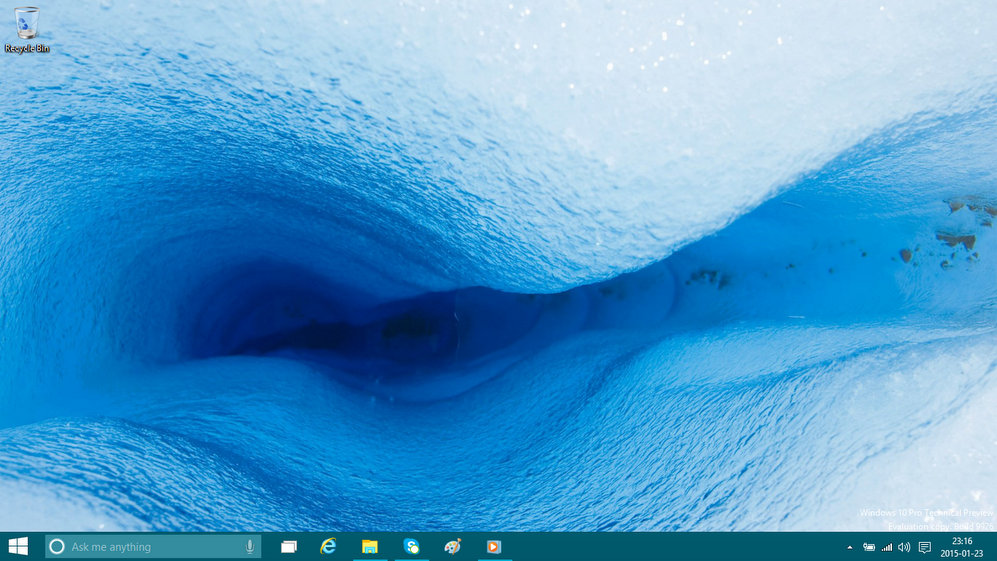Image resolution: width=997 pixels, height=561 pixels.
Task: Open the Paint app from the taskbar
Action: pyautogui.click(x=452, y=547)
